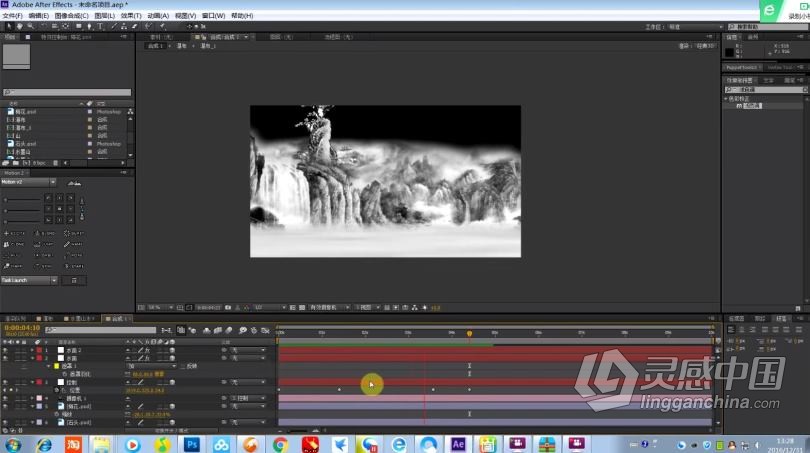The width and height of the screenshot is (810, 453).
Task: Select the Zoom magnifier tool
Action: [x=30, y=26]
